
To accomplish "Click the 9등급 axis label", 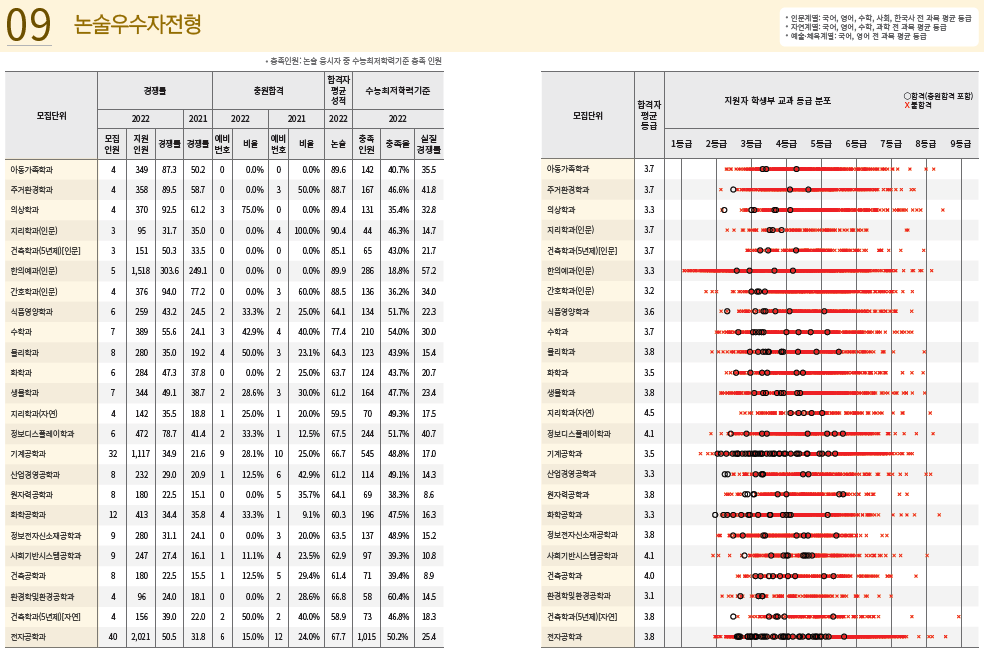I will [960, 144].
